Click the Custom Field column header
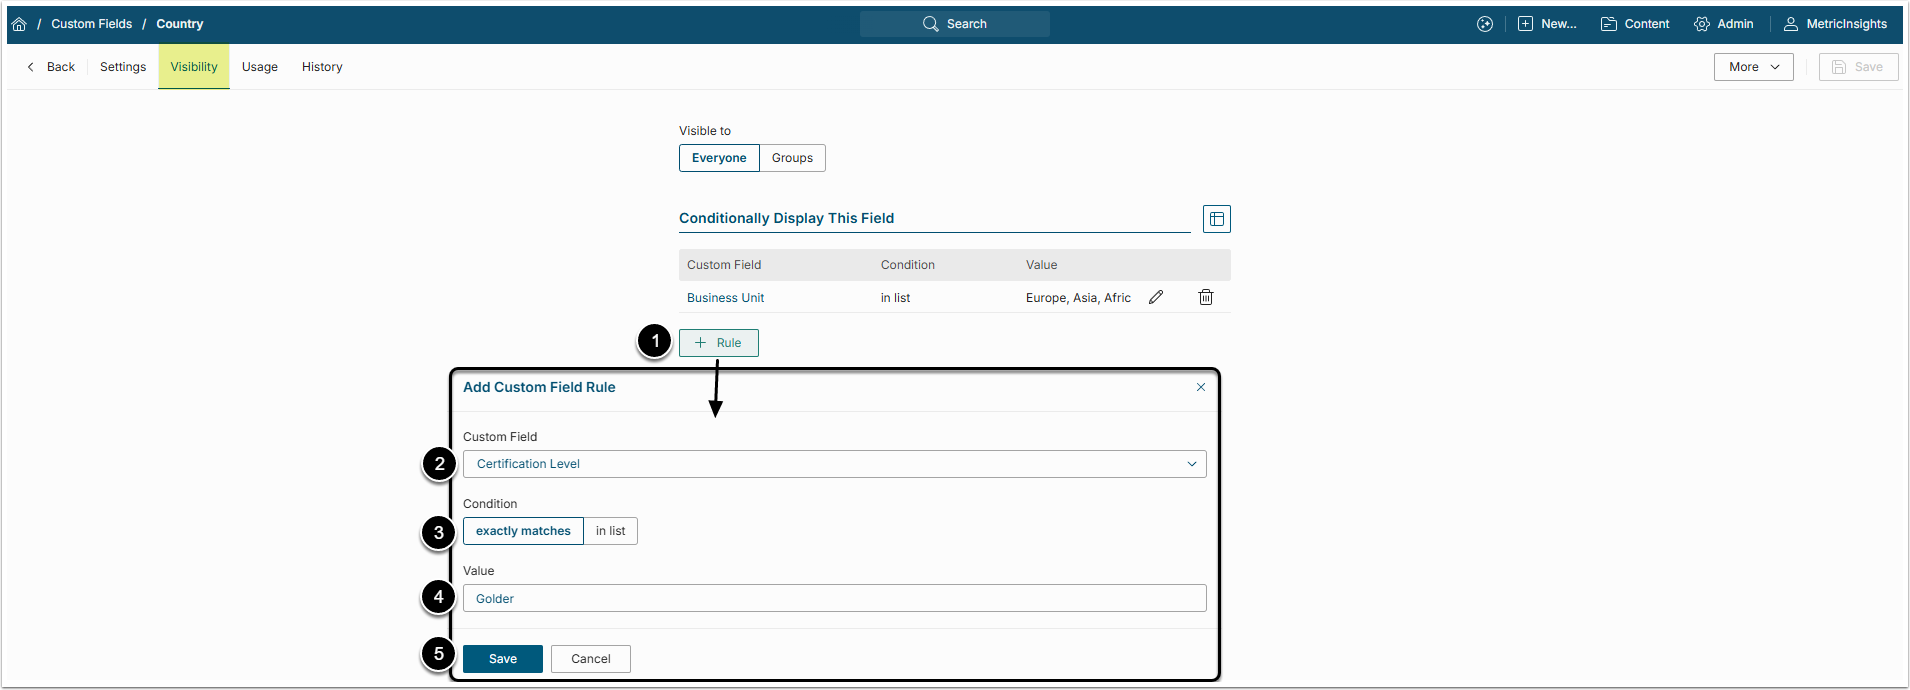The image size is (1910, 690). click(x=724, y=265)
